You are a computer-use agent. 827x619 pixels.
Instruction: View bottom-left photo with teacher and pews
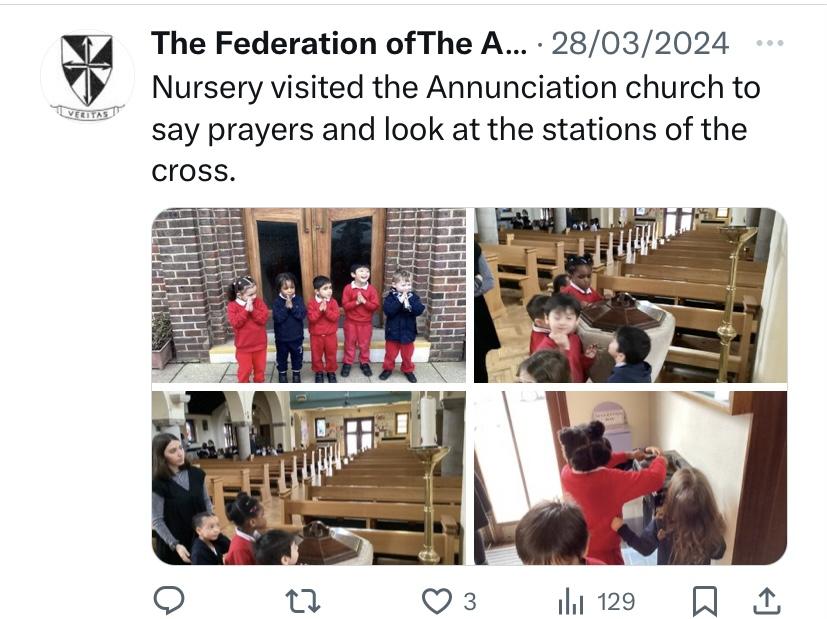click(x=308, y=478)
